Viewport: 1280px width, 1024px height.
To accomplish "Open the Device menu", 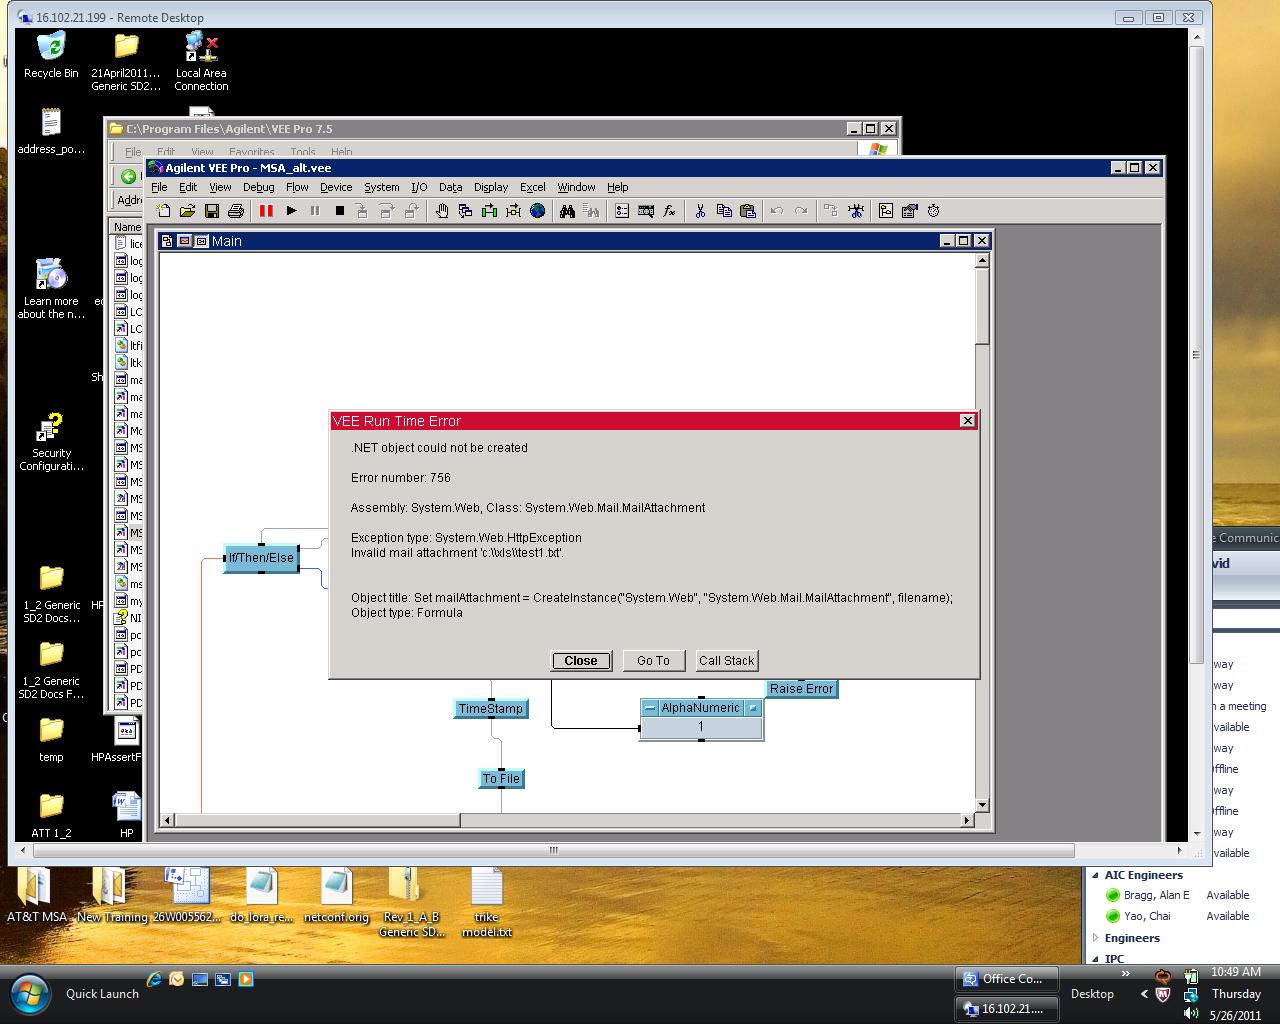I will [336, 187].
